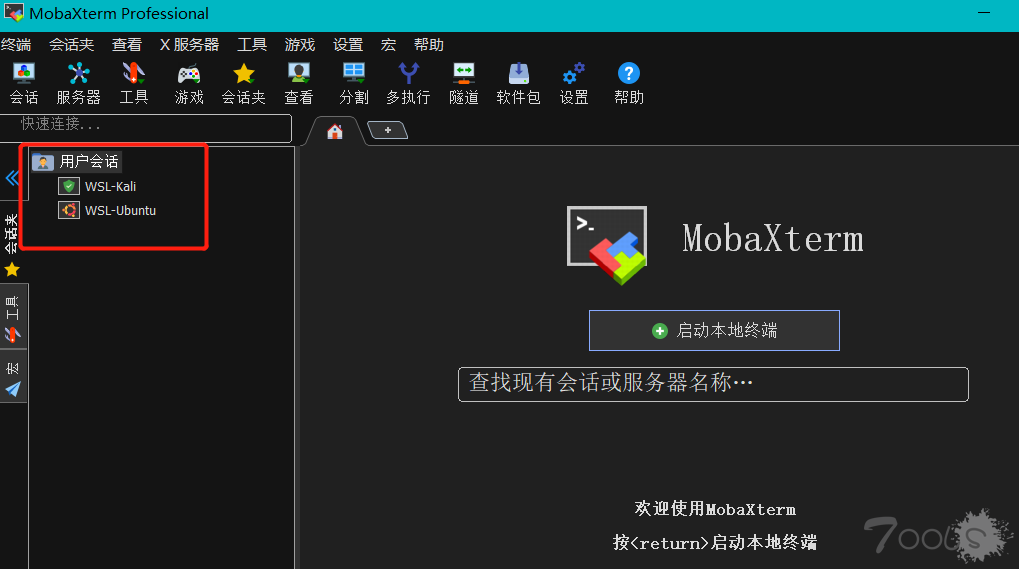Open the X 服务器 menu

pos(189,45)
